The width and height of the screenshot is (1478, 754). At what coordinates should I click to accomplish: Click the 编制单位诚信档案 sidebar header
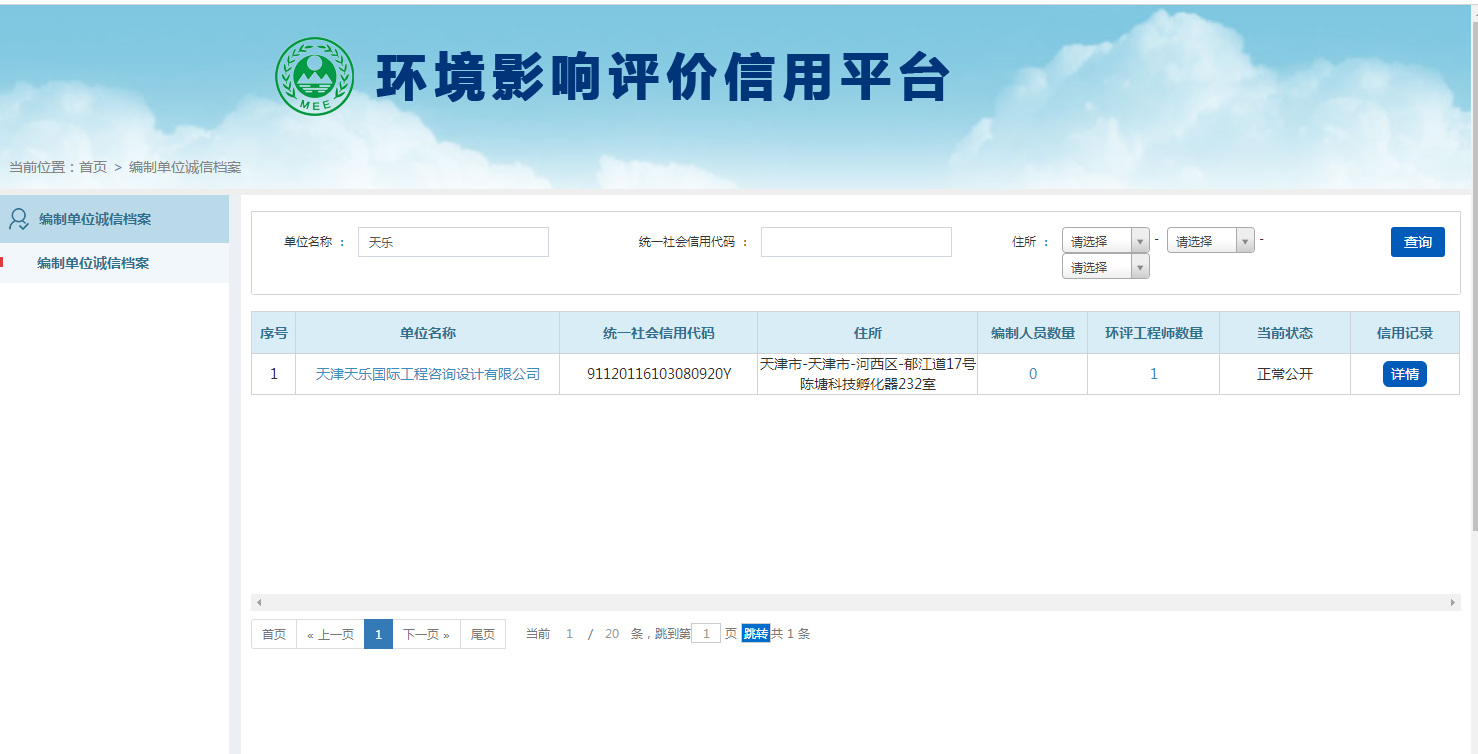[95, 219]
